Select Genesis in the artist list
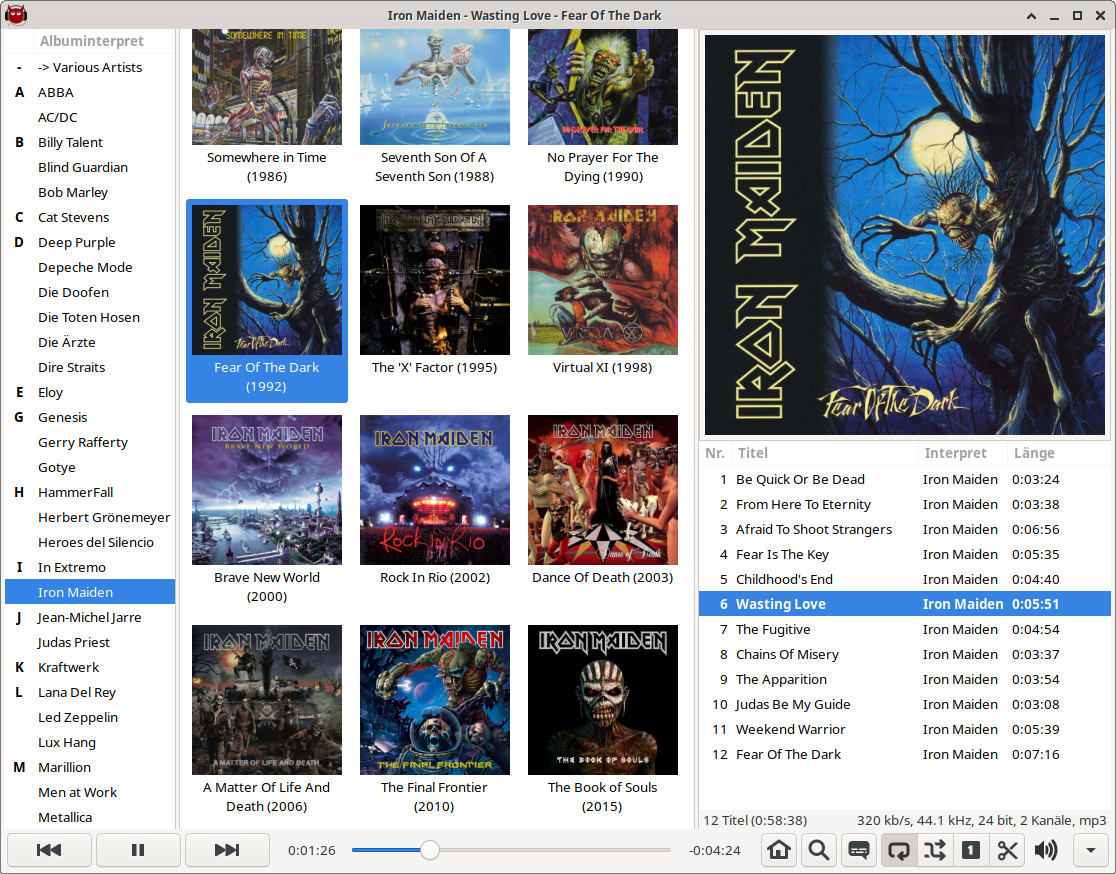 (90, 418)
